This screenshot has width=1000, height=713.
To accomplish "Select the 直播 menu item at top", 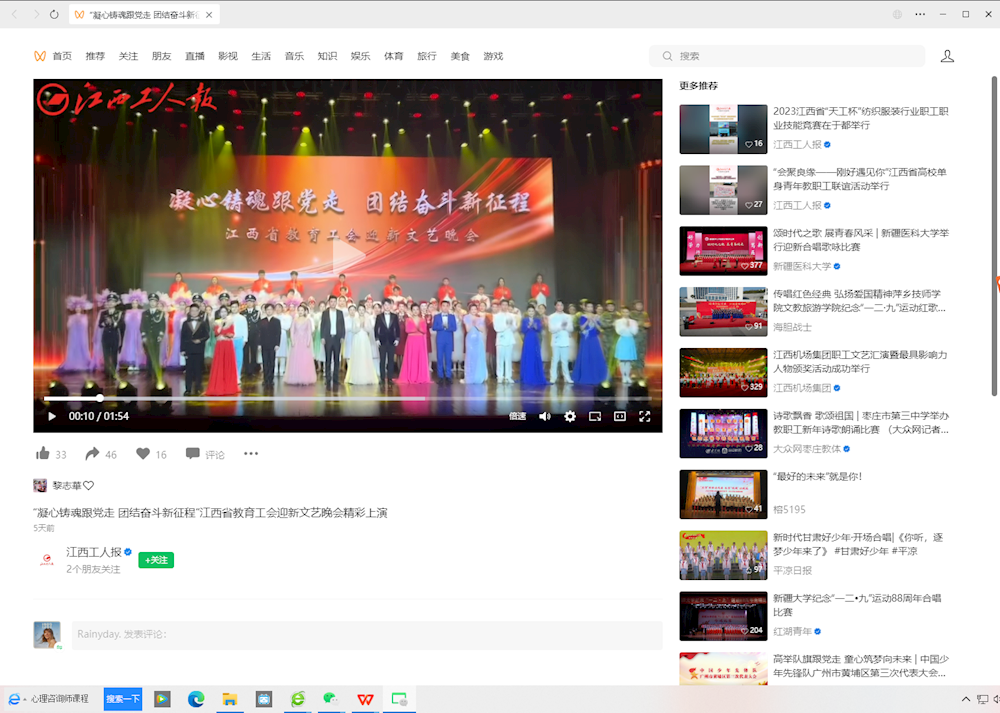I will coord(195,56).
